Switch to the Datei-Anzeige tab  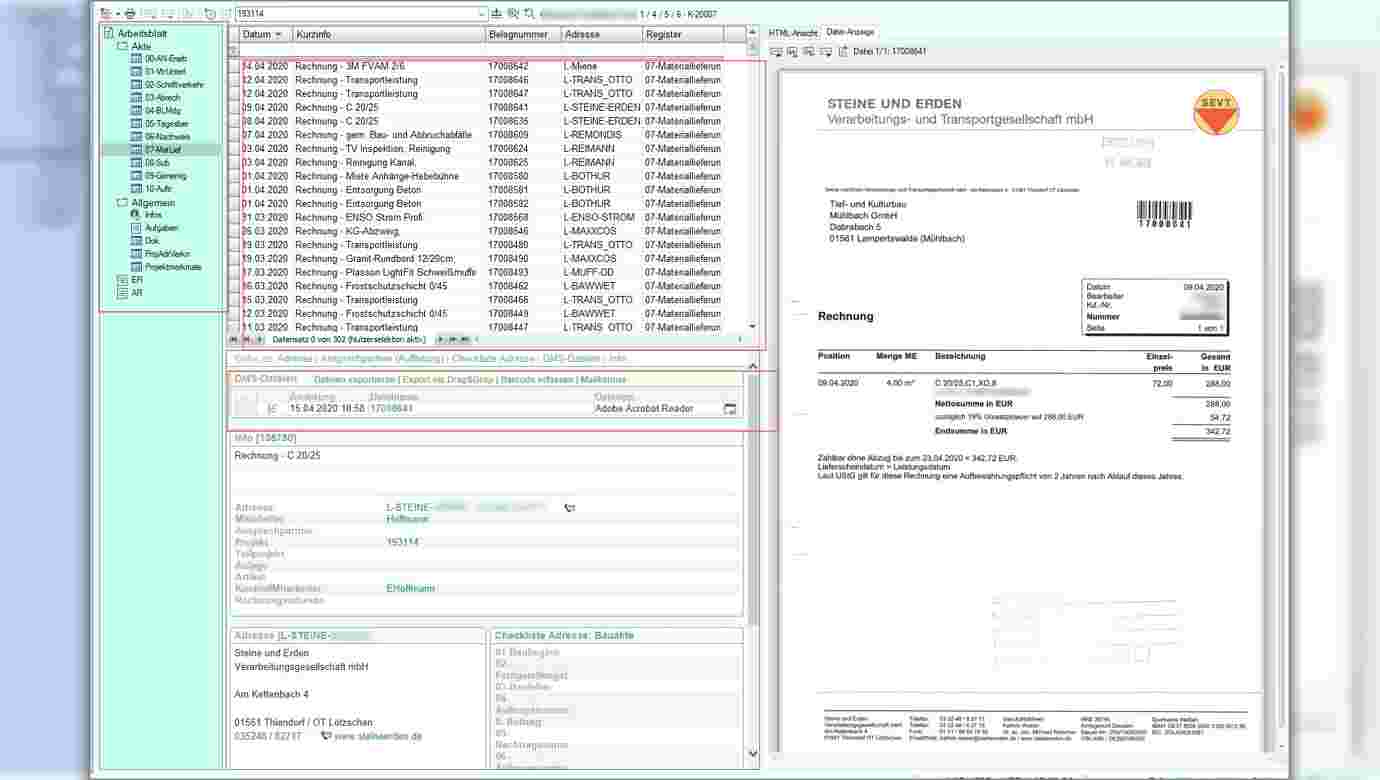coord(849,33)
